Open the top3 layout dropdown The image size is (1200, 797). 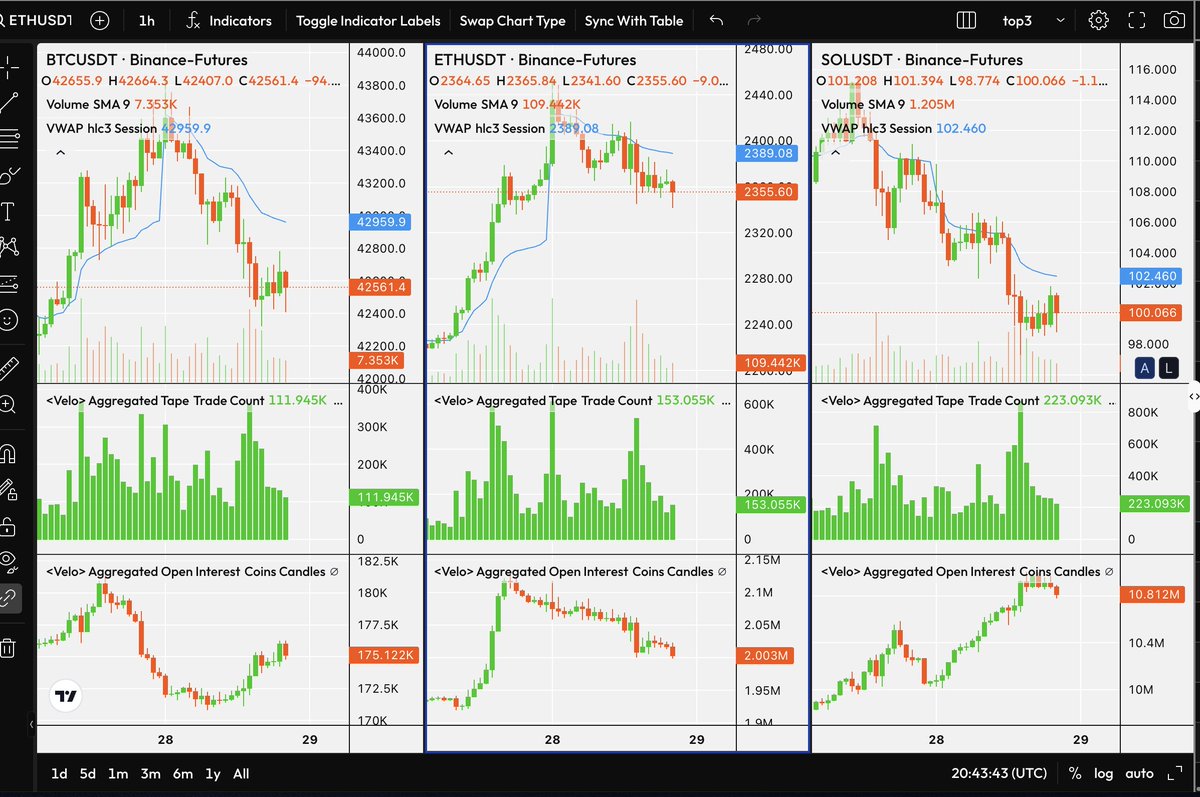[1033, 20]
